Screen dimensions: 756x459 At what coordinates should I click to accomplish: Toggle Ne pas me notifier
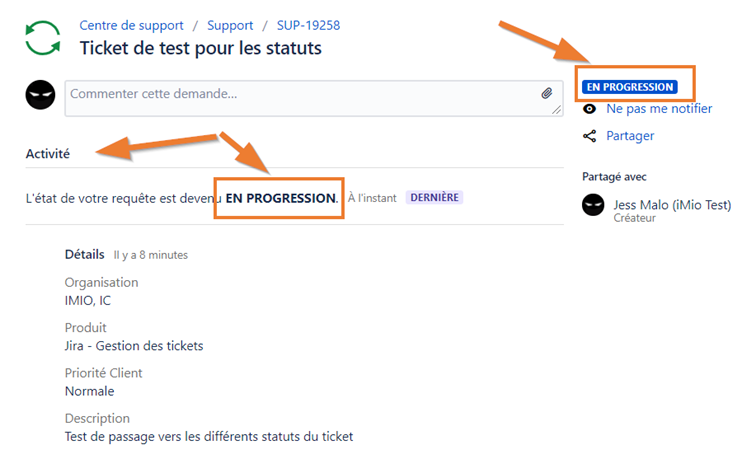(x=659, y=109)
